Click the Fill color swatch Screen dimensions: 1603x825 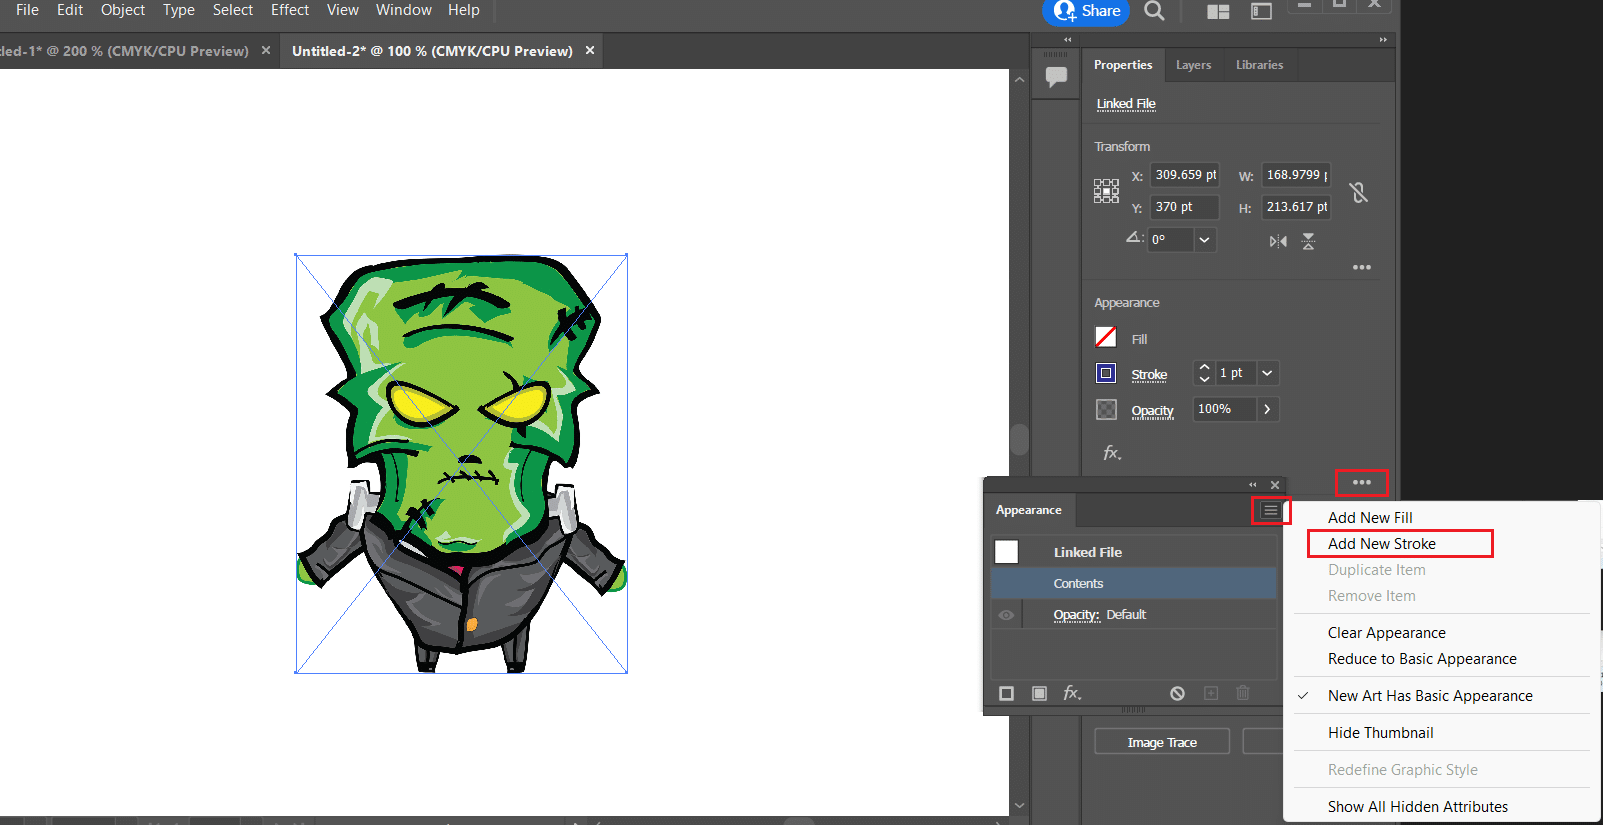pyautogui.click(x=1106, y=338)
